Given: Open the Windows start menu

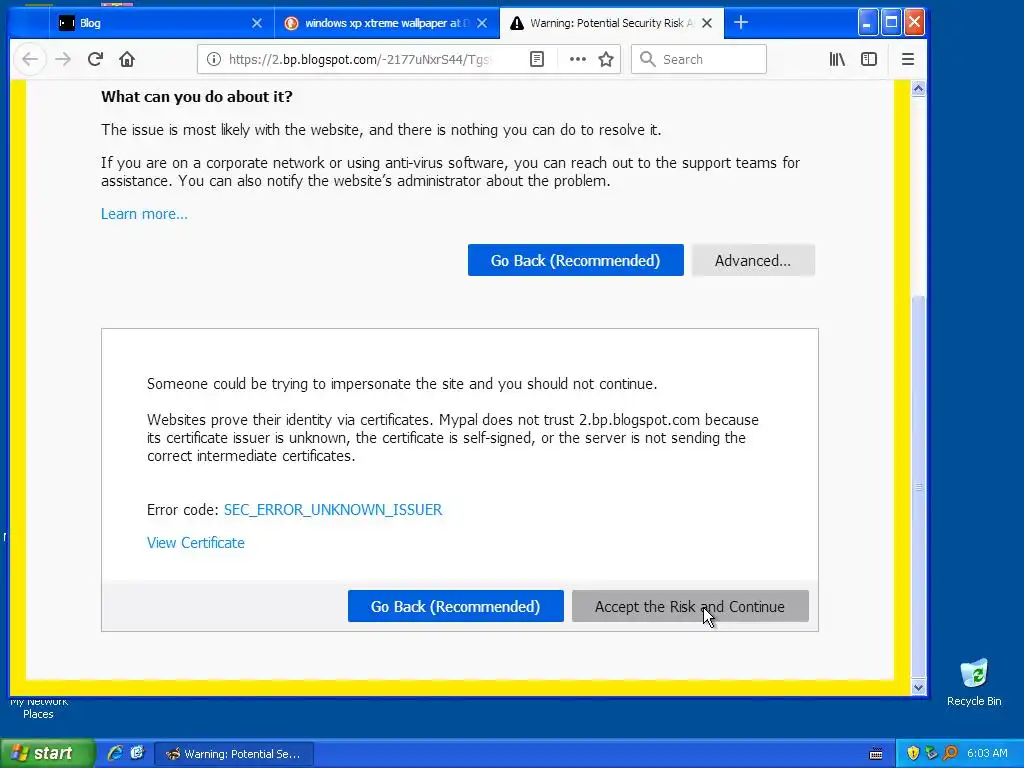Looking at the screenshot, I should click(46, 754).
